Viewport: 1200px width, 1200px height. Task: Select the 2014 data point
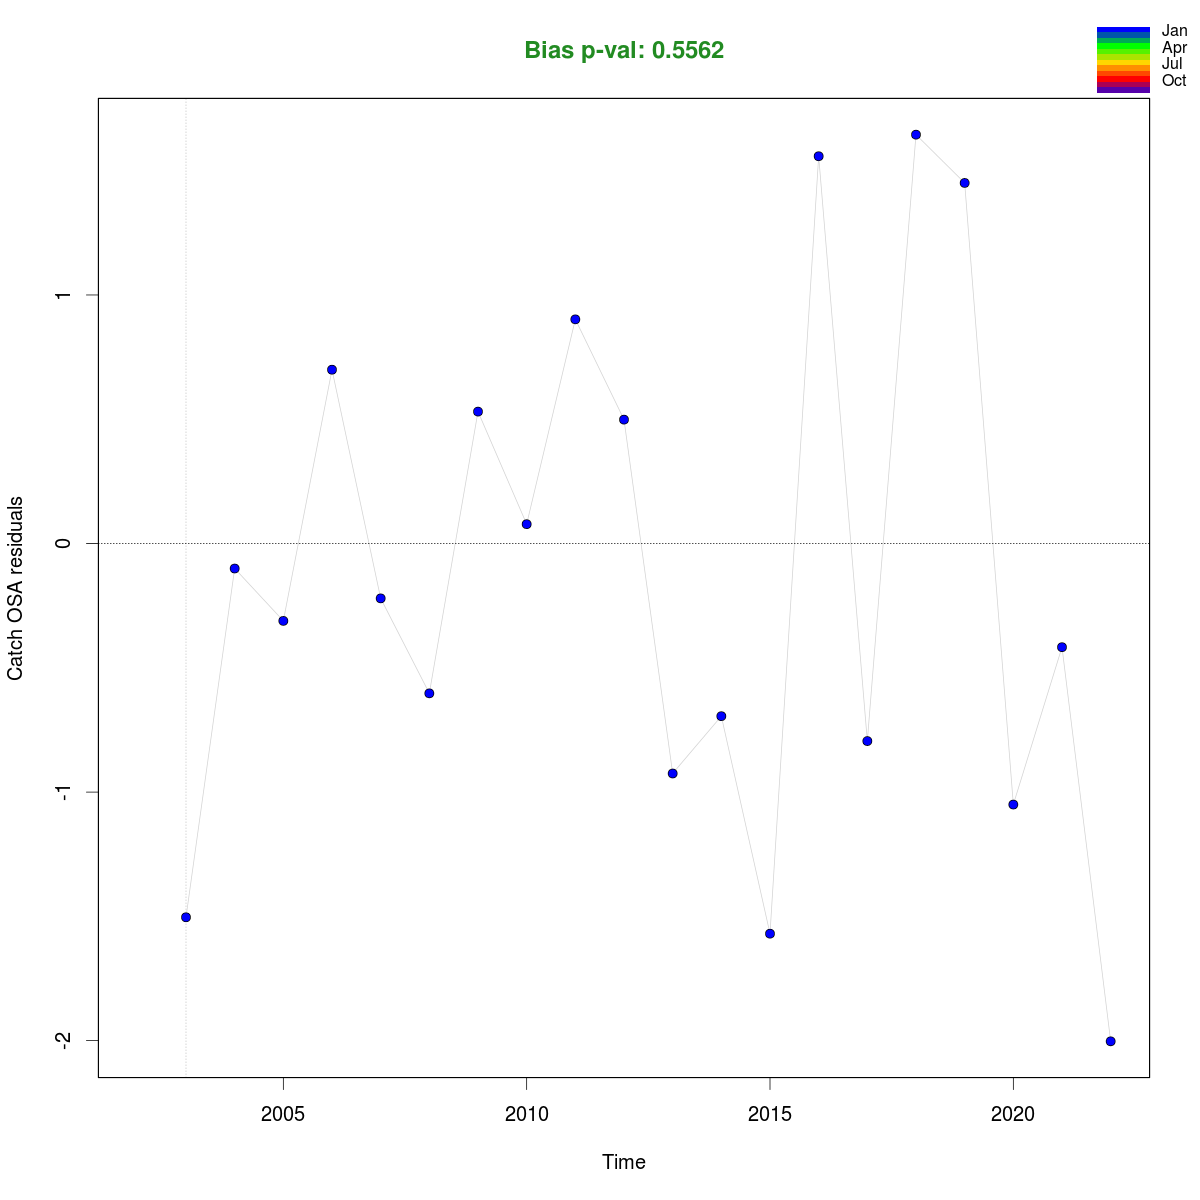pos(721,716)
